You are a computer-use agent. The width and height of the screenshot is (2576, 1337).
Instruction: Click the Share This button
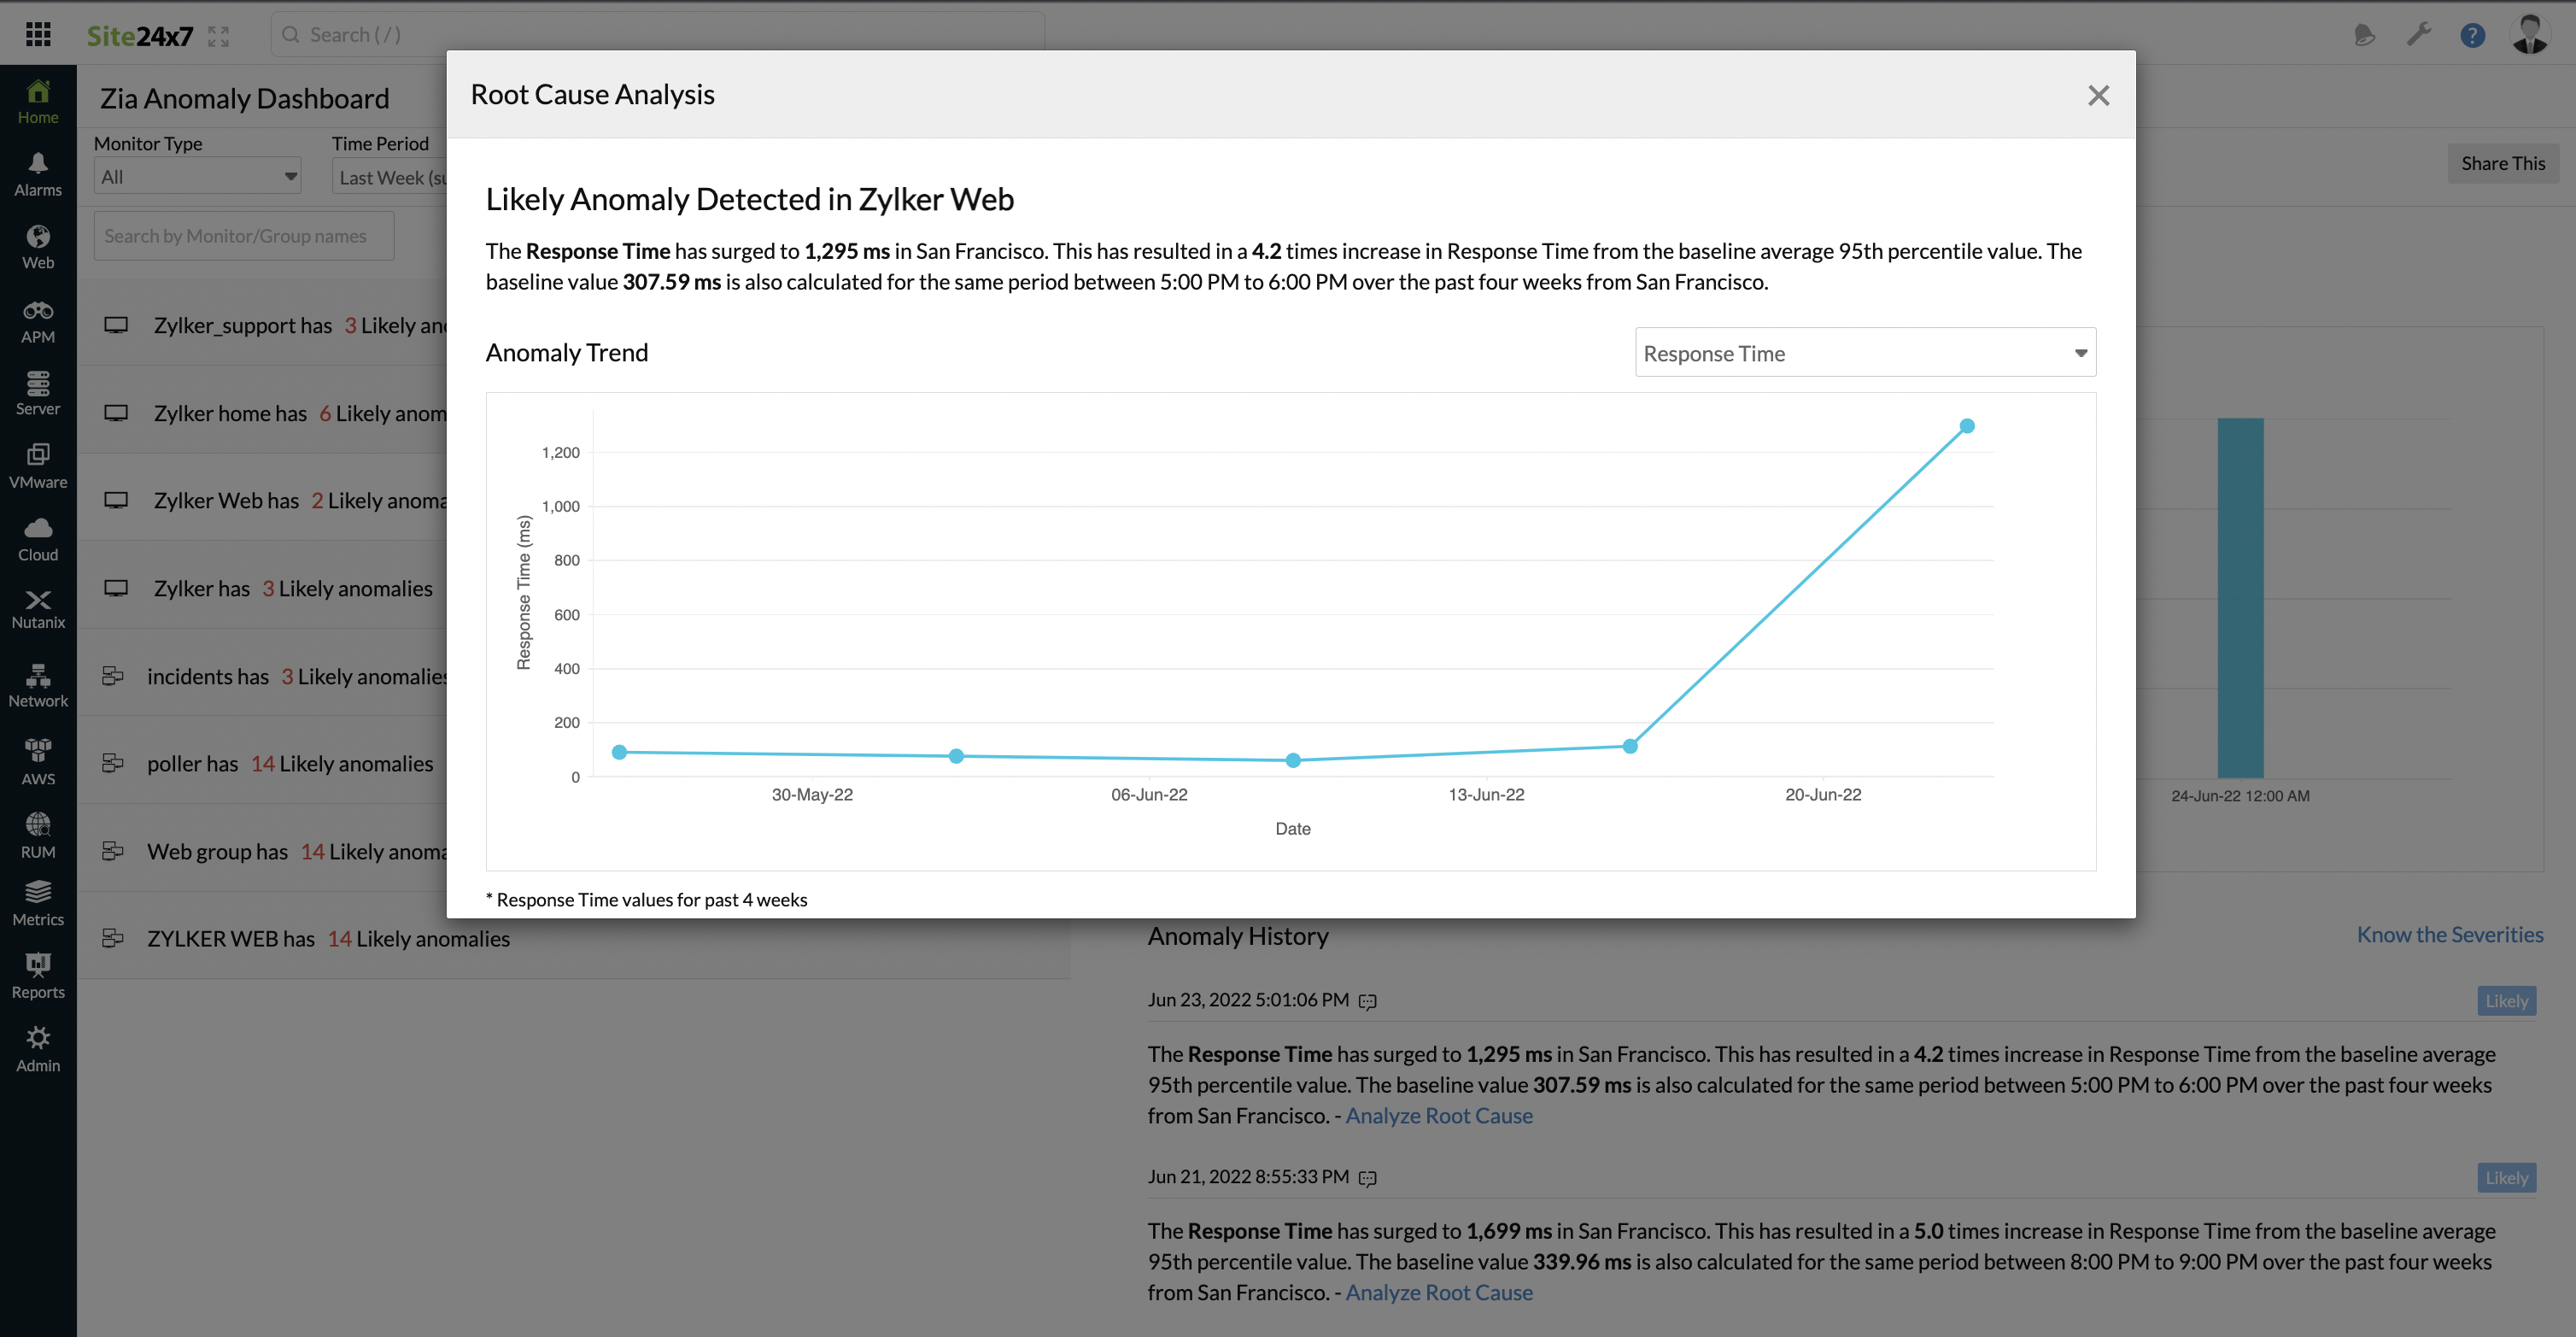point(2503,163)
